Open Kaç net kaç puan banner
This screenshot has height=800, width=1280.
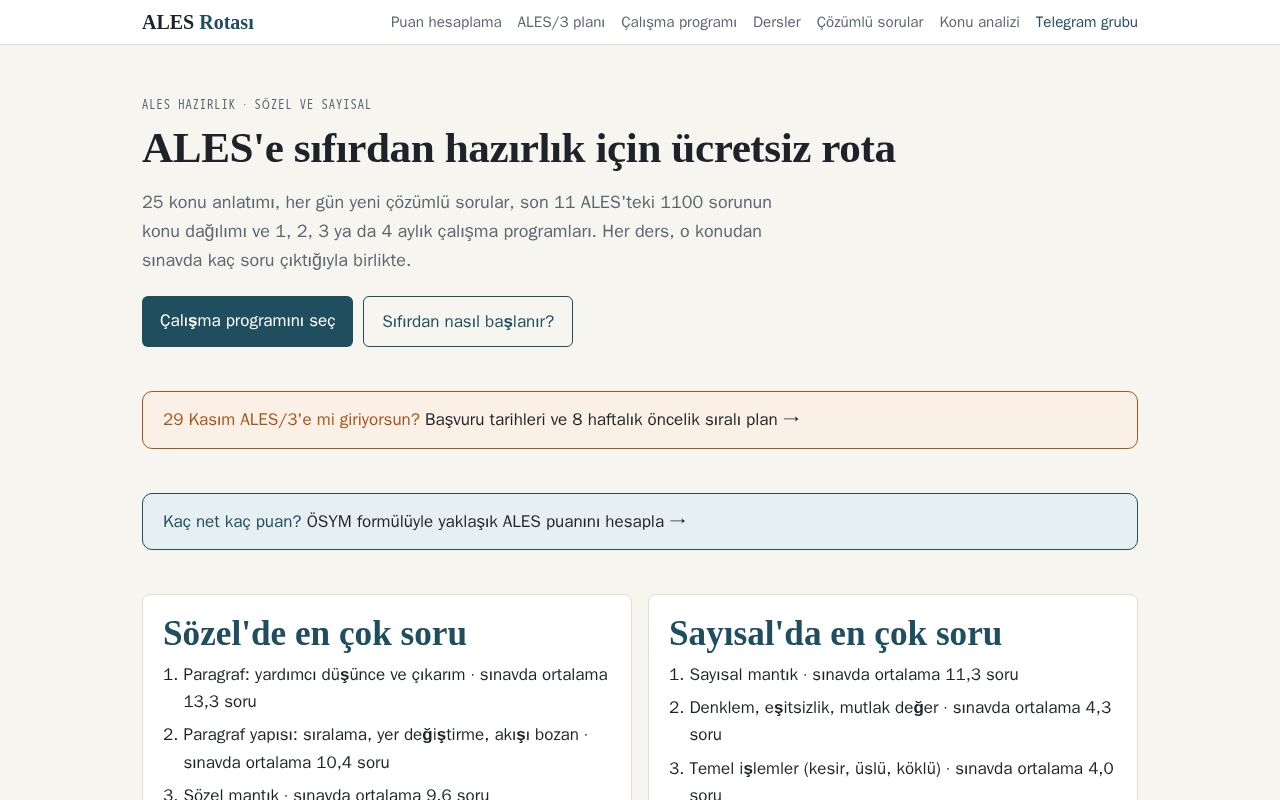(640, 521)
